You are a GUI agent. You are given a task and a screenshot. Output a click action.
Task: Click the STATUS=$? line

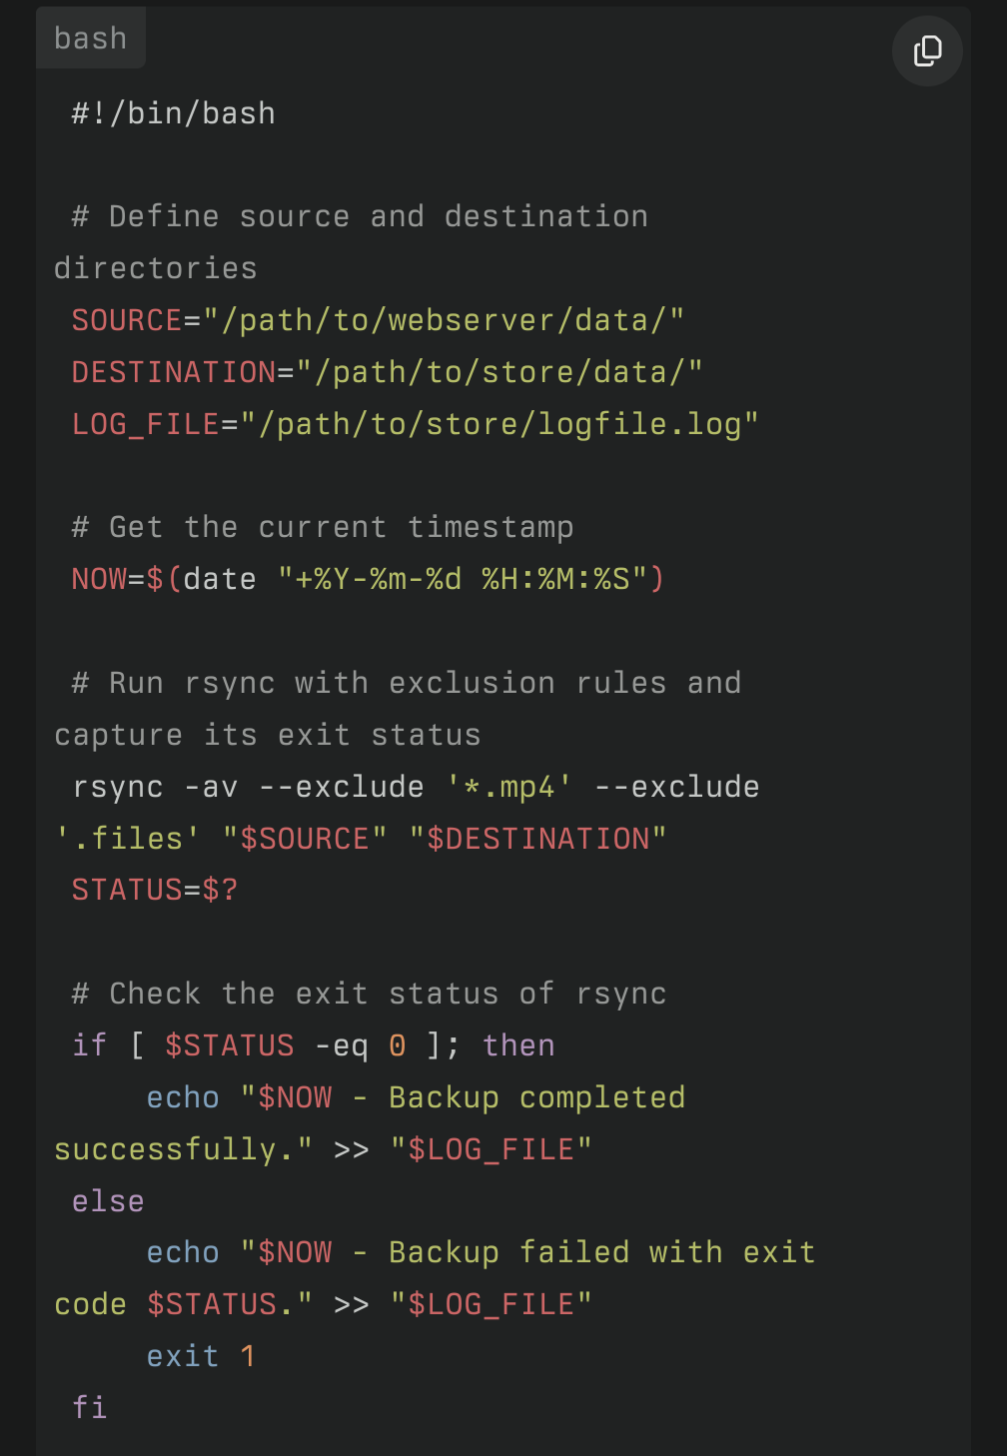[155, 890]
